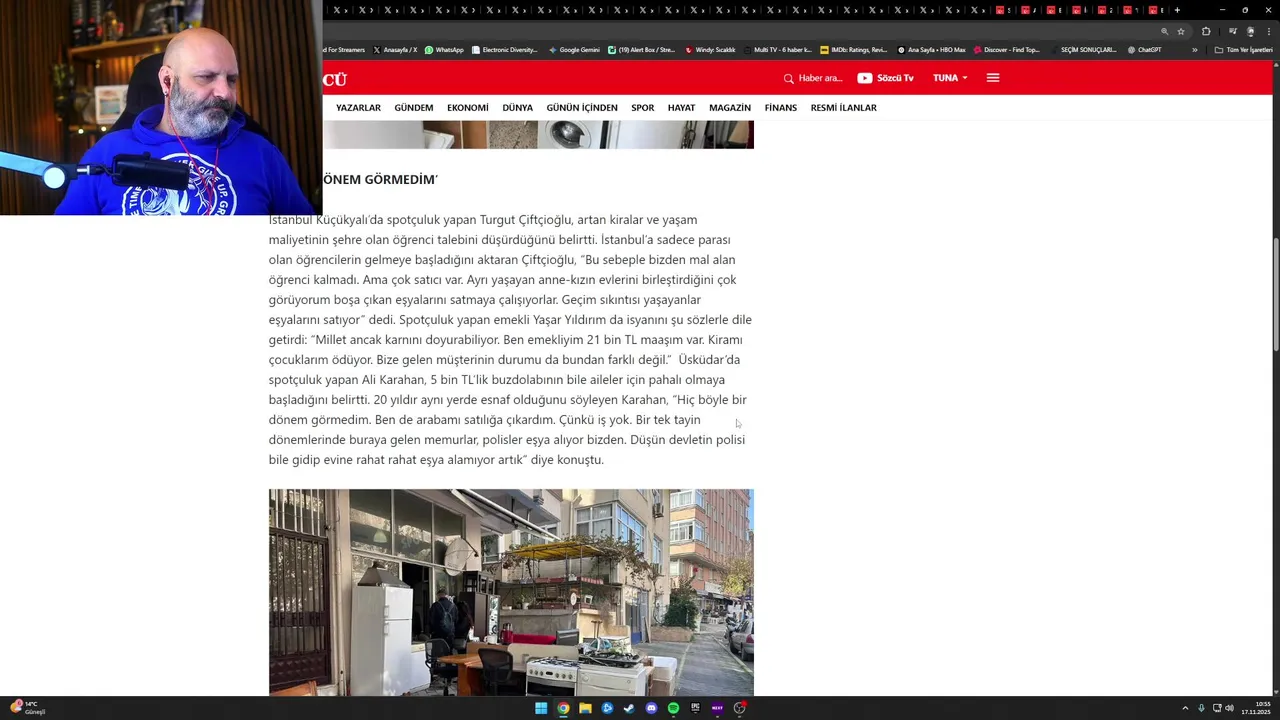Go to YAZARLAR section

pos(358,108)
